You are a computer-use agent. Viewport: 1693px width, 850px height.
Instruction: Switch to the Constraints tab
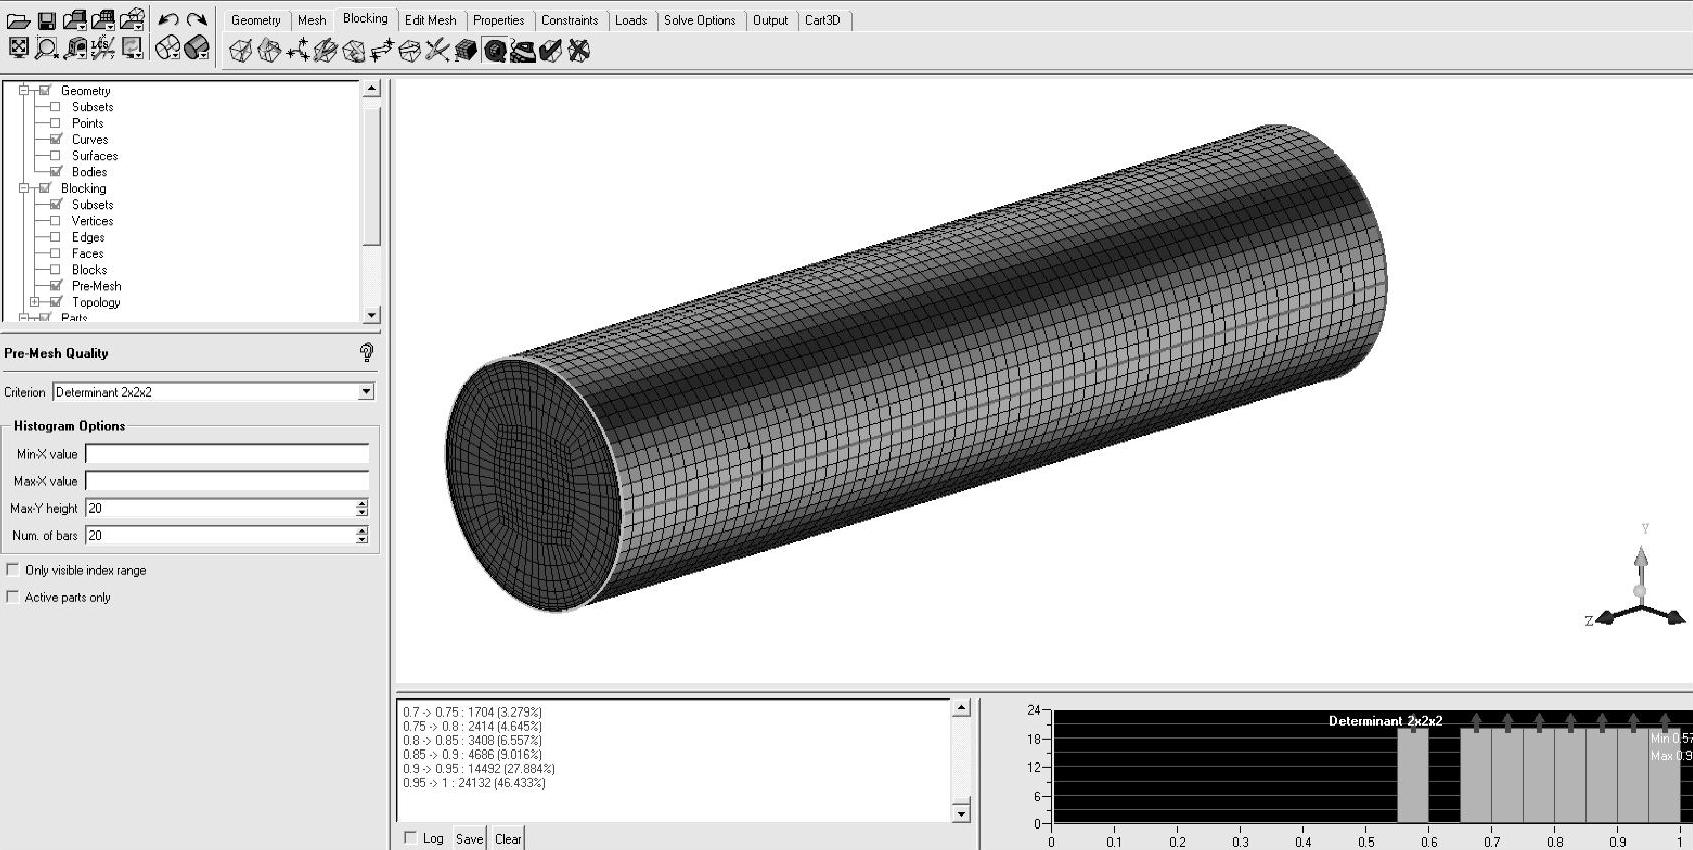coord(570,20)
